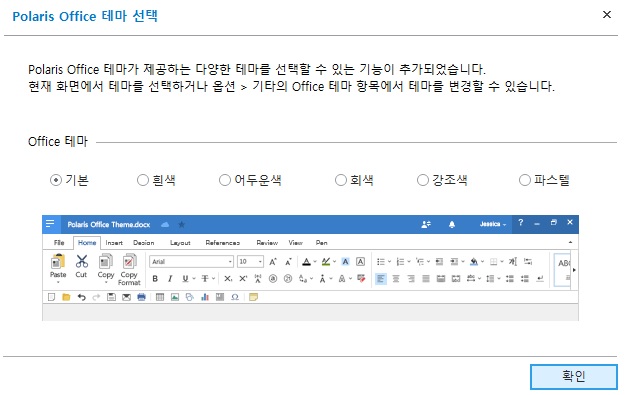625x395 pixels.
Task: Open the font size 10 combo box
Action: 250,261
